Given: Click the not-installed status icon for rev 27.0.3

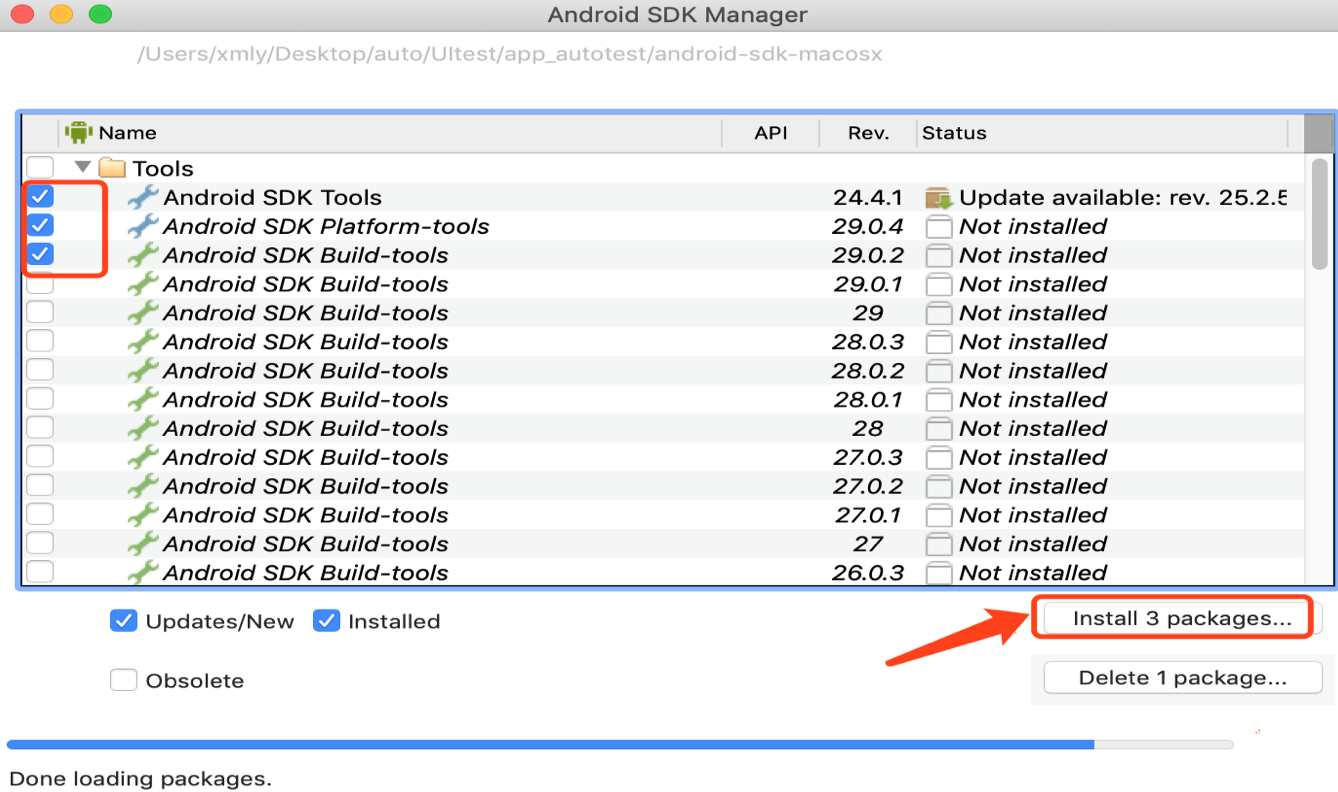Looking at the screenshot, I should tap(938, 459).
